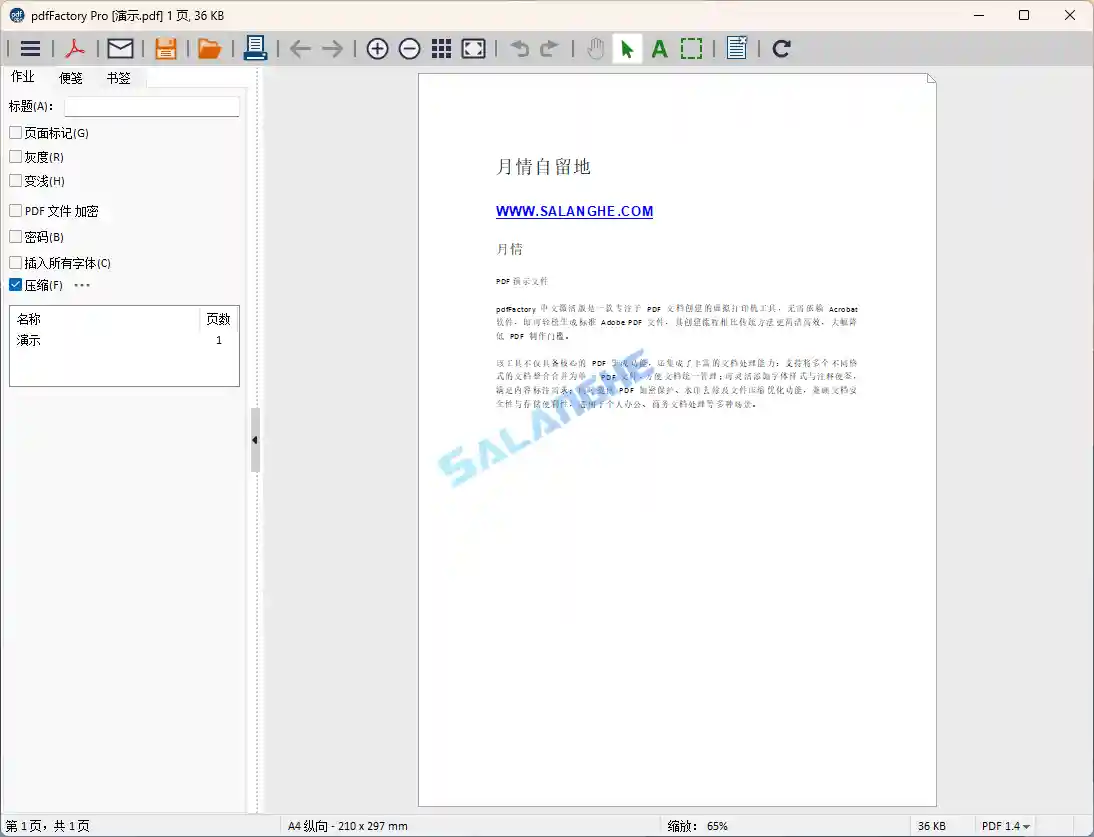Enable 灰度 (grayscale) option
The image size is (1094, 837).
pos(15,156)
